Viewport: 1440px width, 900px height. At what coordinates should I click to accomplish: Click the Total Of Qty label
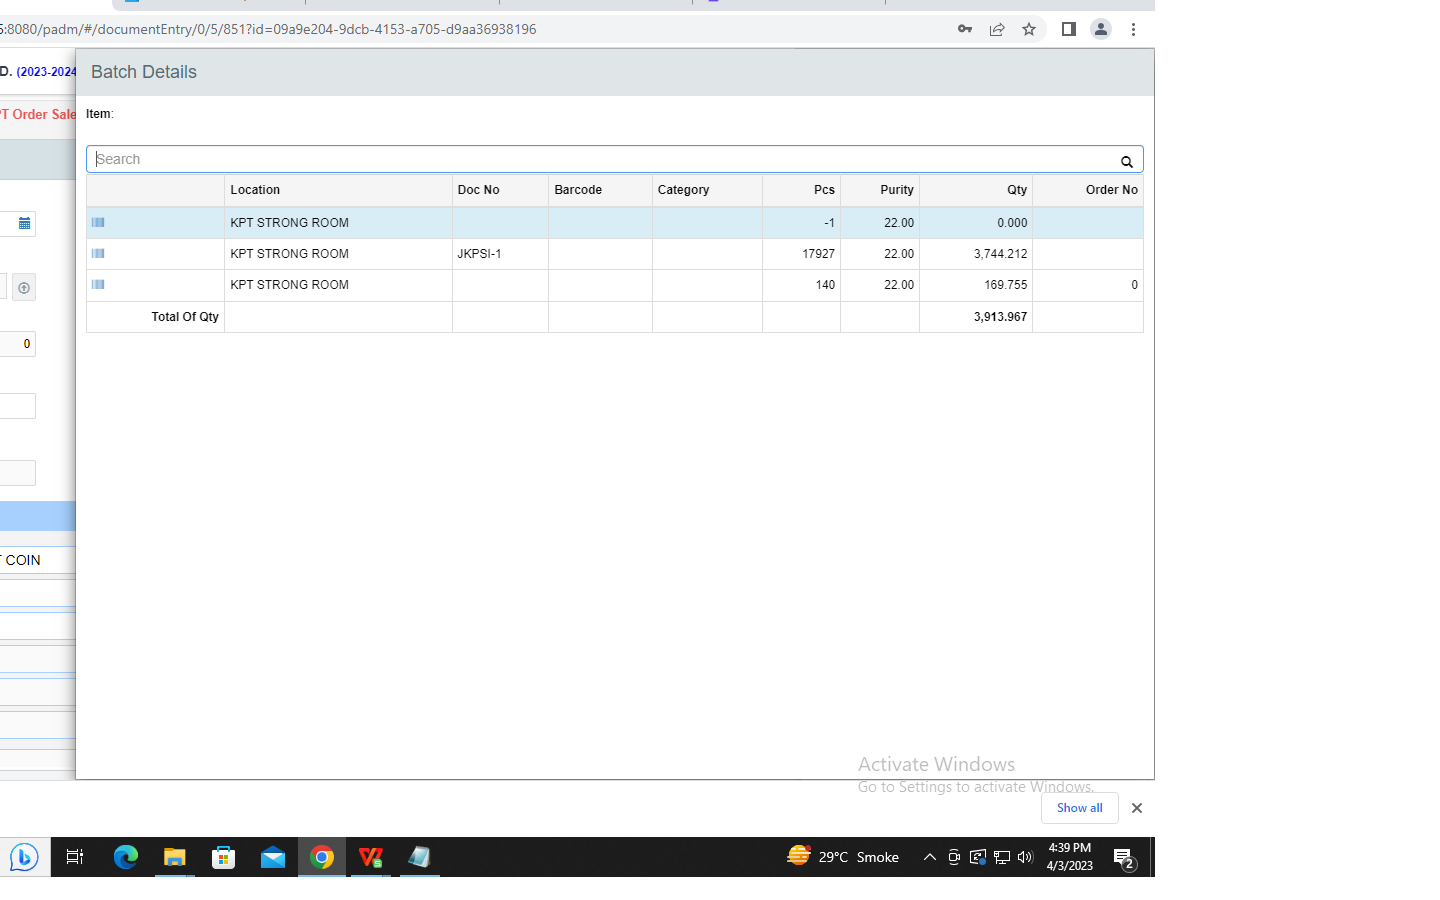coord(185,317)
